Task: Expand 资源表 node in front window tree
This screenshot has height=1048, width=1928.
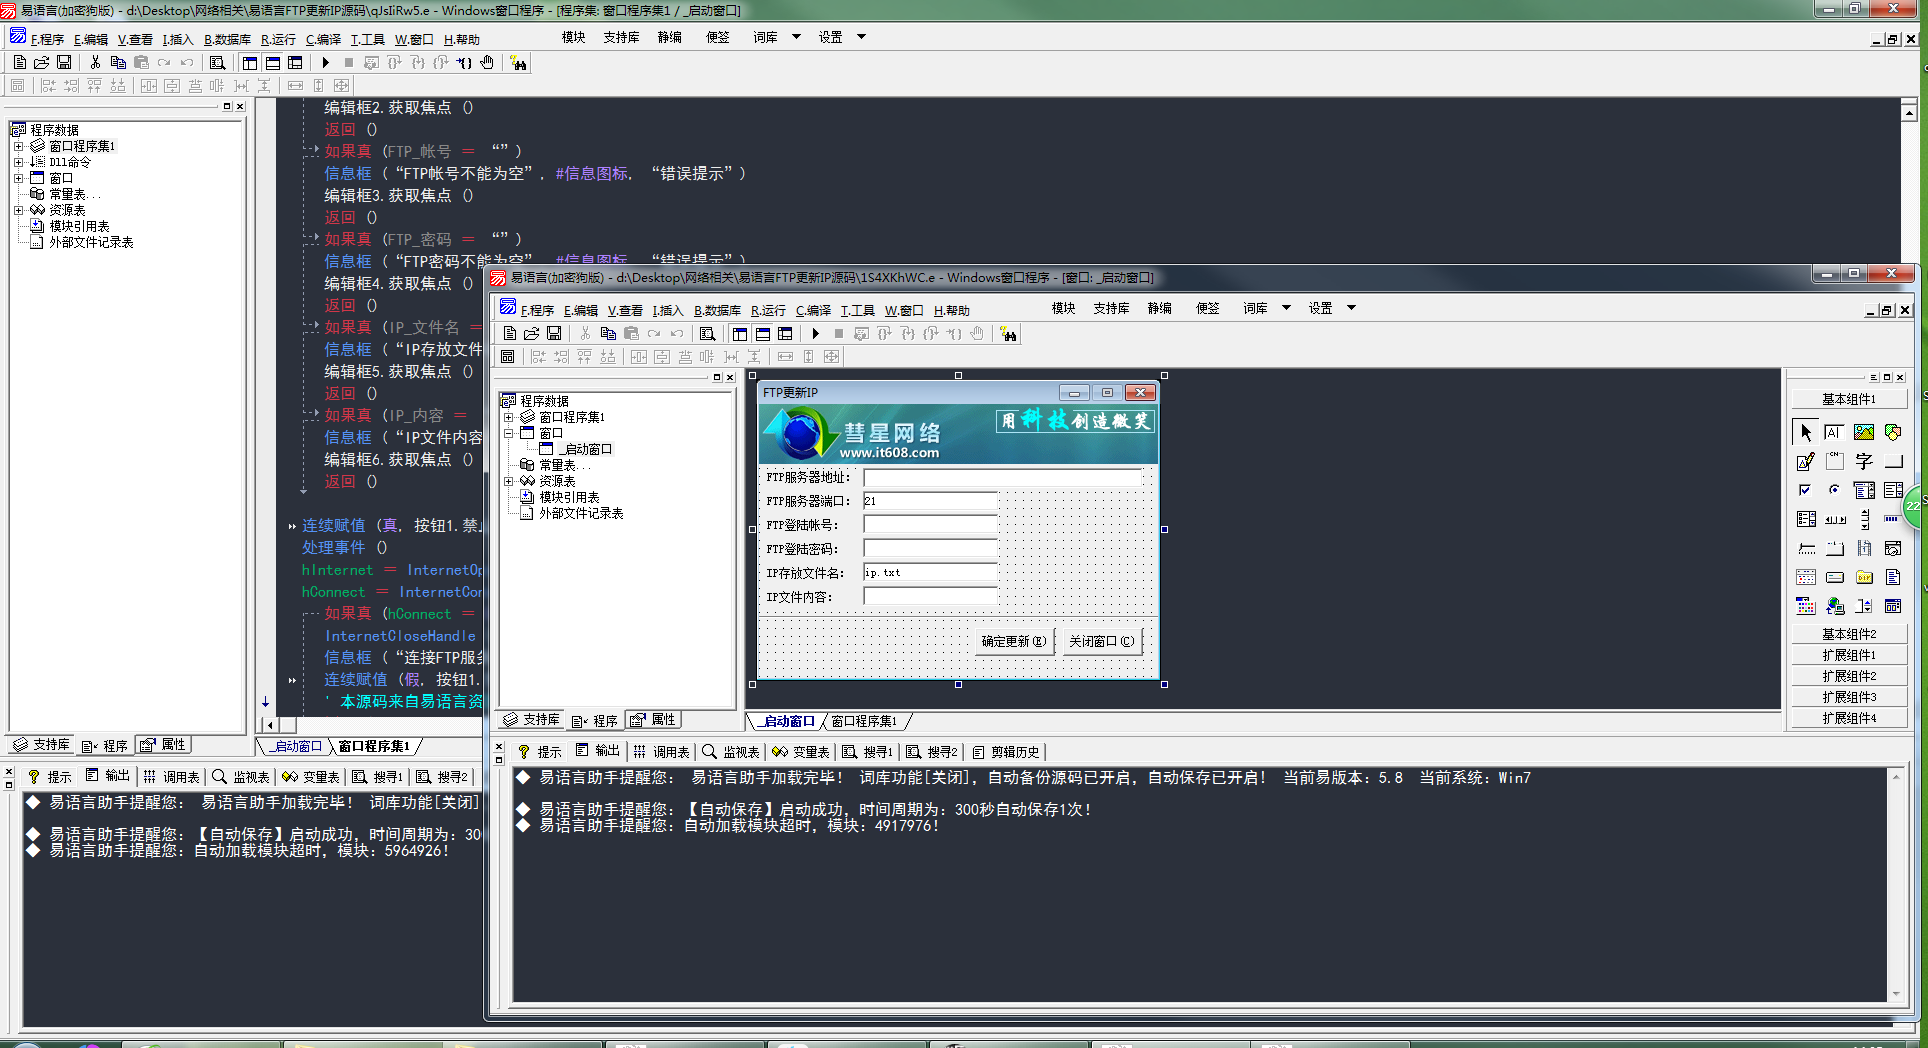Action: [509, 481]
